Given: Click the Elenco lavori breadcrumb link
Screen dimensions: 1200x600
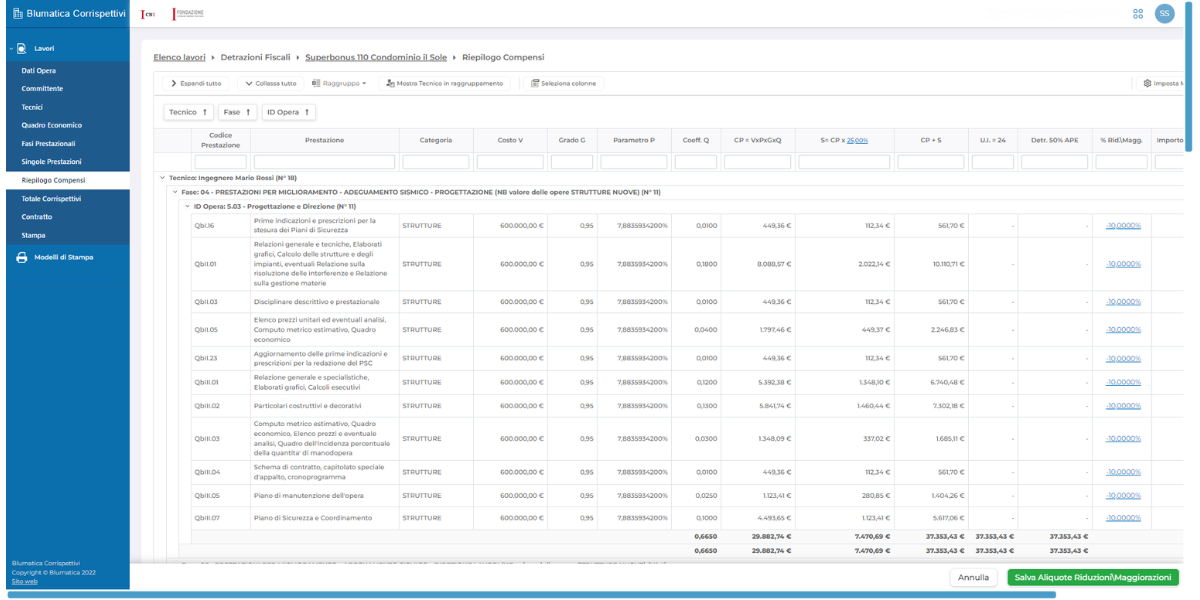Looking at the screenshot, I should click(179, 57).
